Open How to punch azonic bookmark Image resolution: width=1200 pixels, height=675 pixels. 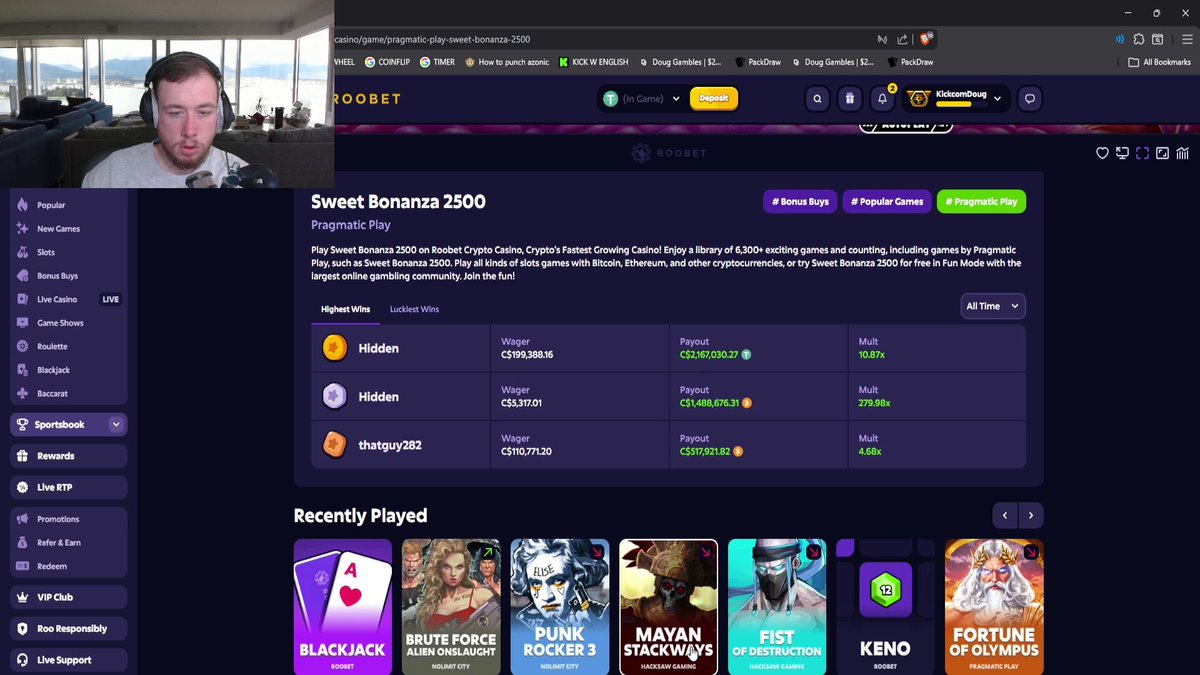point(507,62)
